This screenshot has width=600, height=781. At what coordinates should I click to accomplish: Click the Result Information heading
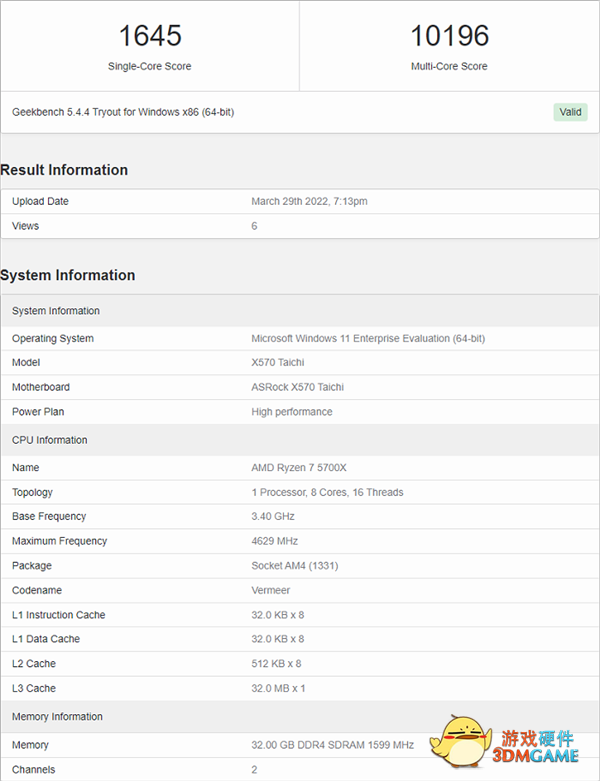[64, 170]
